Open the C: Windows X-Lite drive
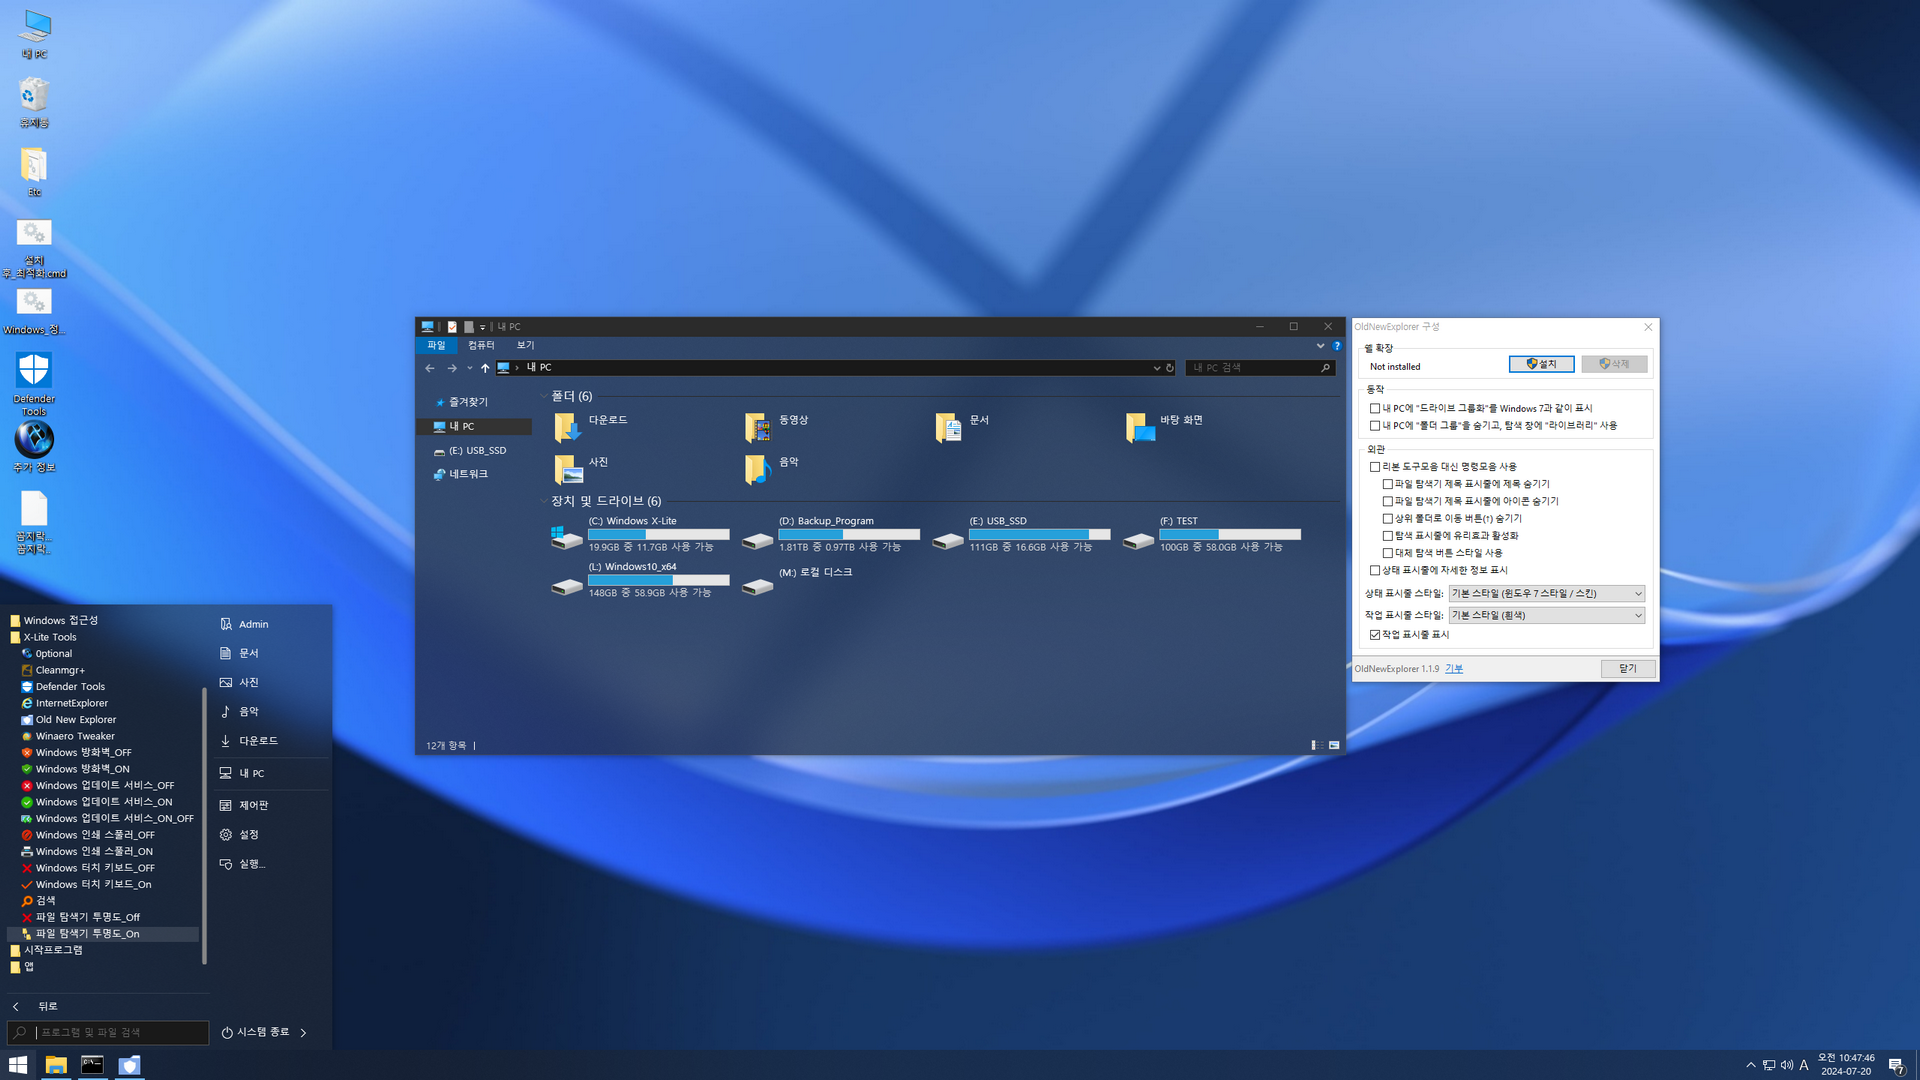Image resolution: width=1920 pixels, height=1080 pixels. tap(567, 537)
